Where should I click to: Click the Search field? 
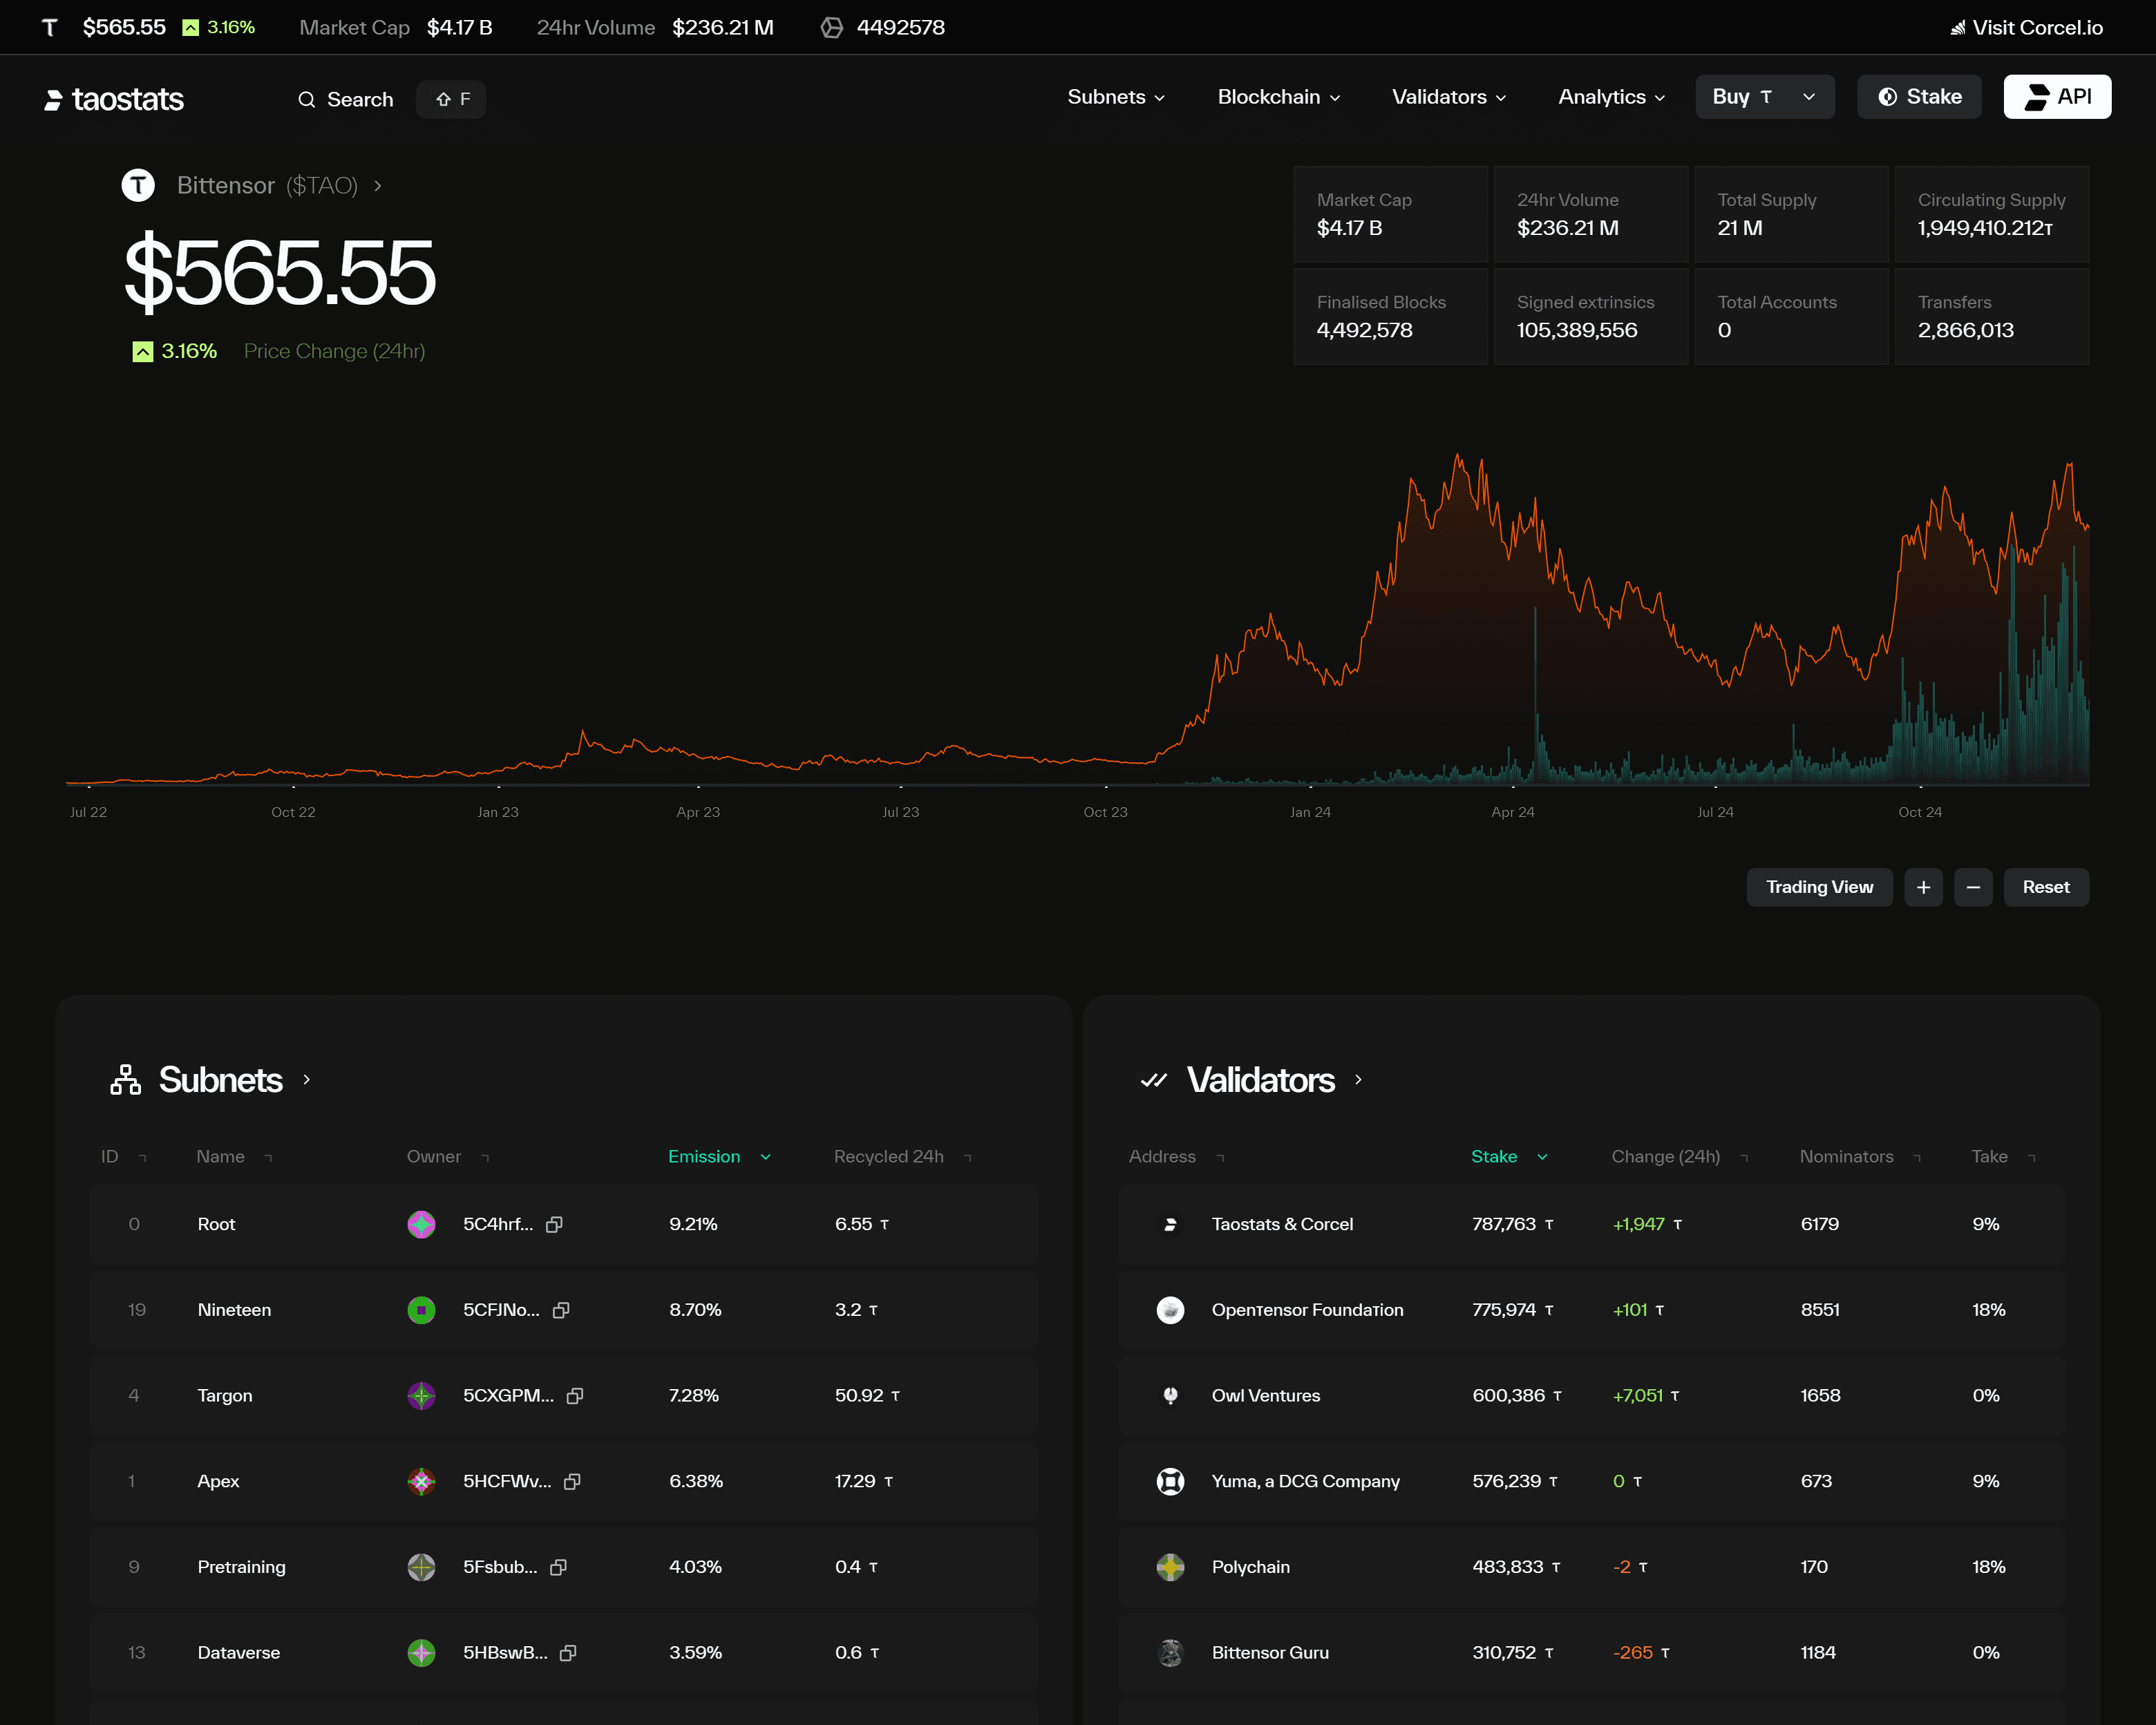pos(346,99)
